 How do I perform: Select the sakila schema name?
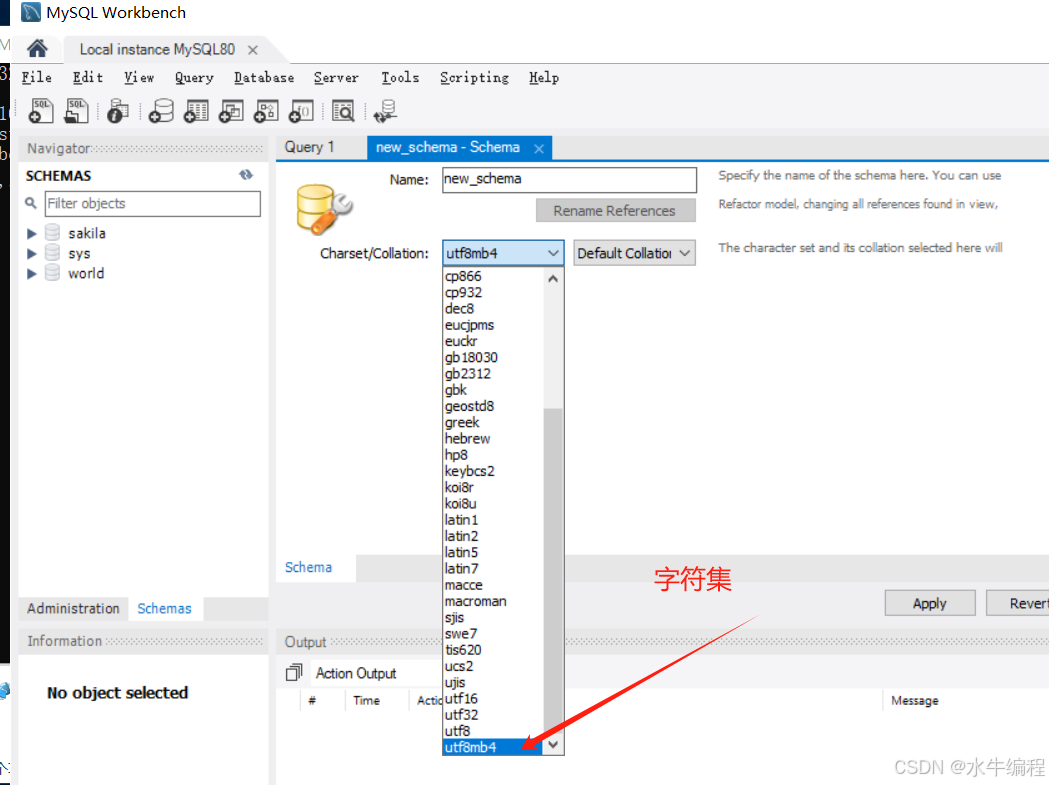[87, 233]
